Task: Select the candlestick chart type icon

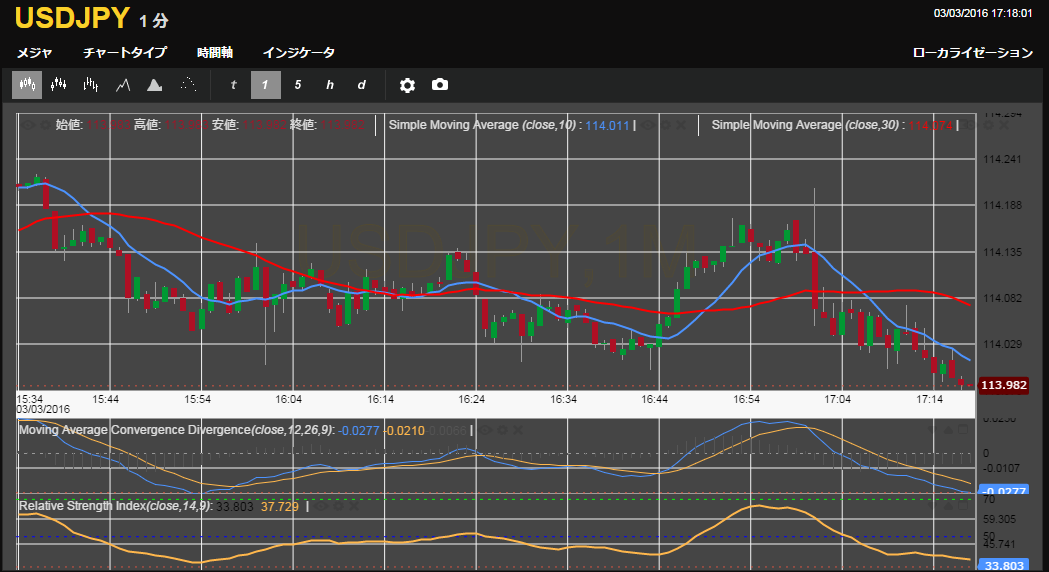Action: coord(27,85)
